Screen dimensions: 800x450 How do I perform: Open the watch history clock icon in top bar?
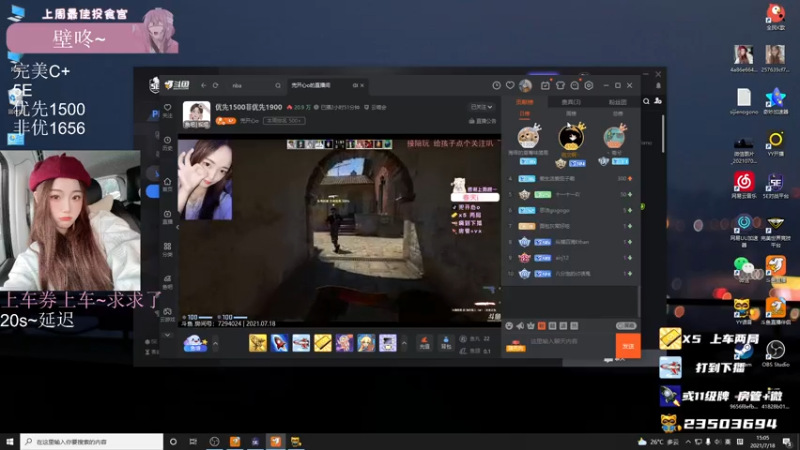coord(496,85)
